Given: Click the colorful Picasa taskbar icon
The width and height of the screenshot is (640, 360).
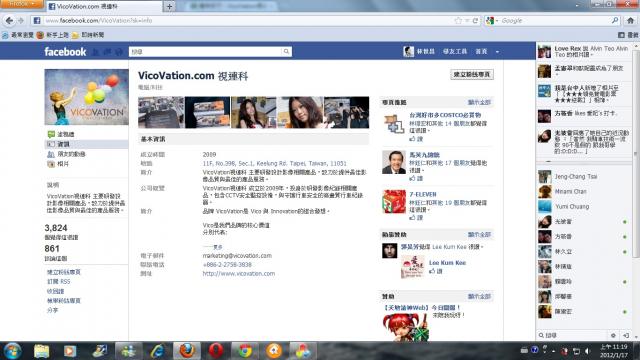Looking at the screenshot, I should (x=302, y=351).
